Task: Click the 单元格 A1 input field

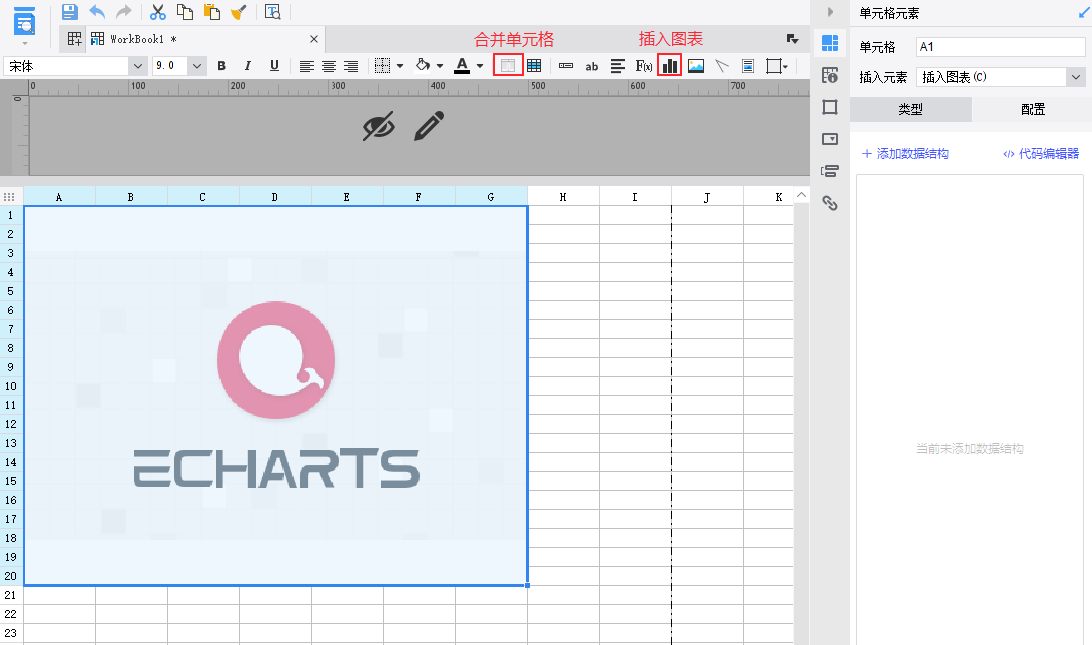Action: coord(1000,47)
